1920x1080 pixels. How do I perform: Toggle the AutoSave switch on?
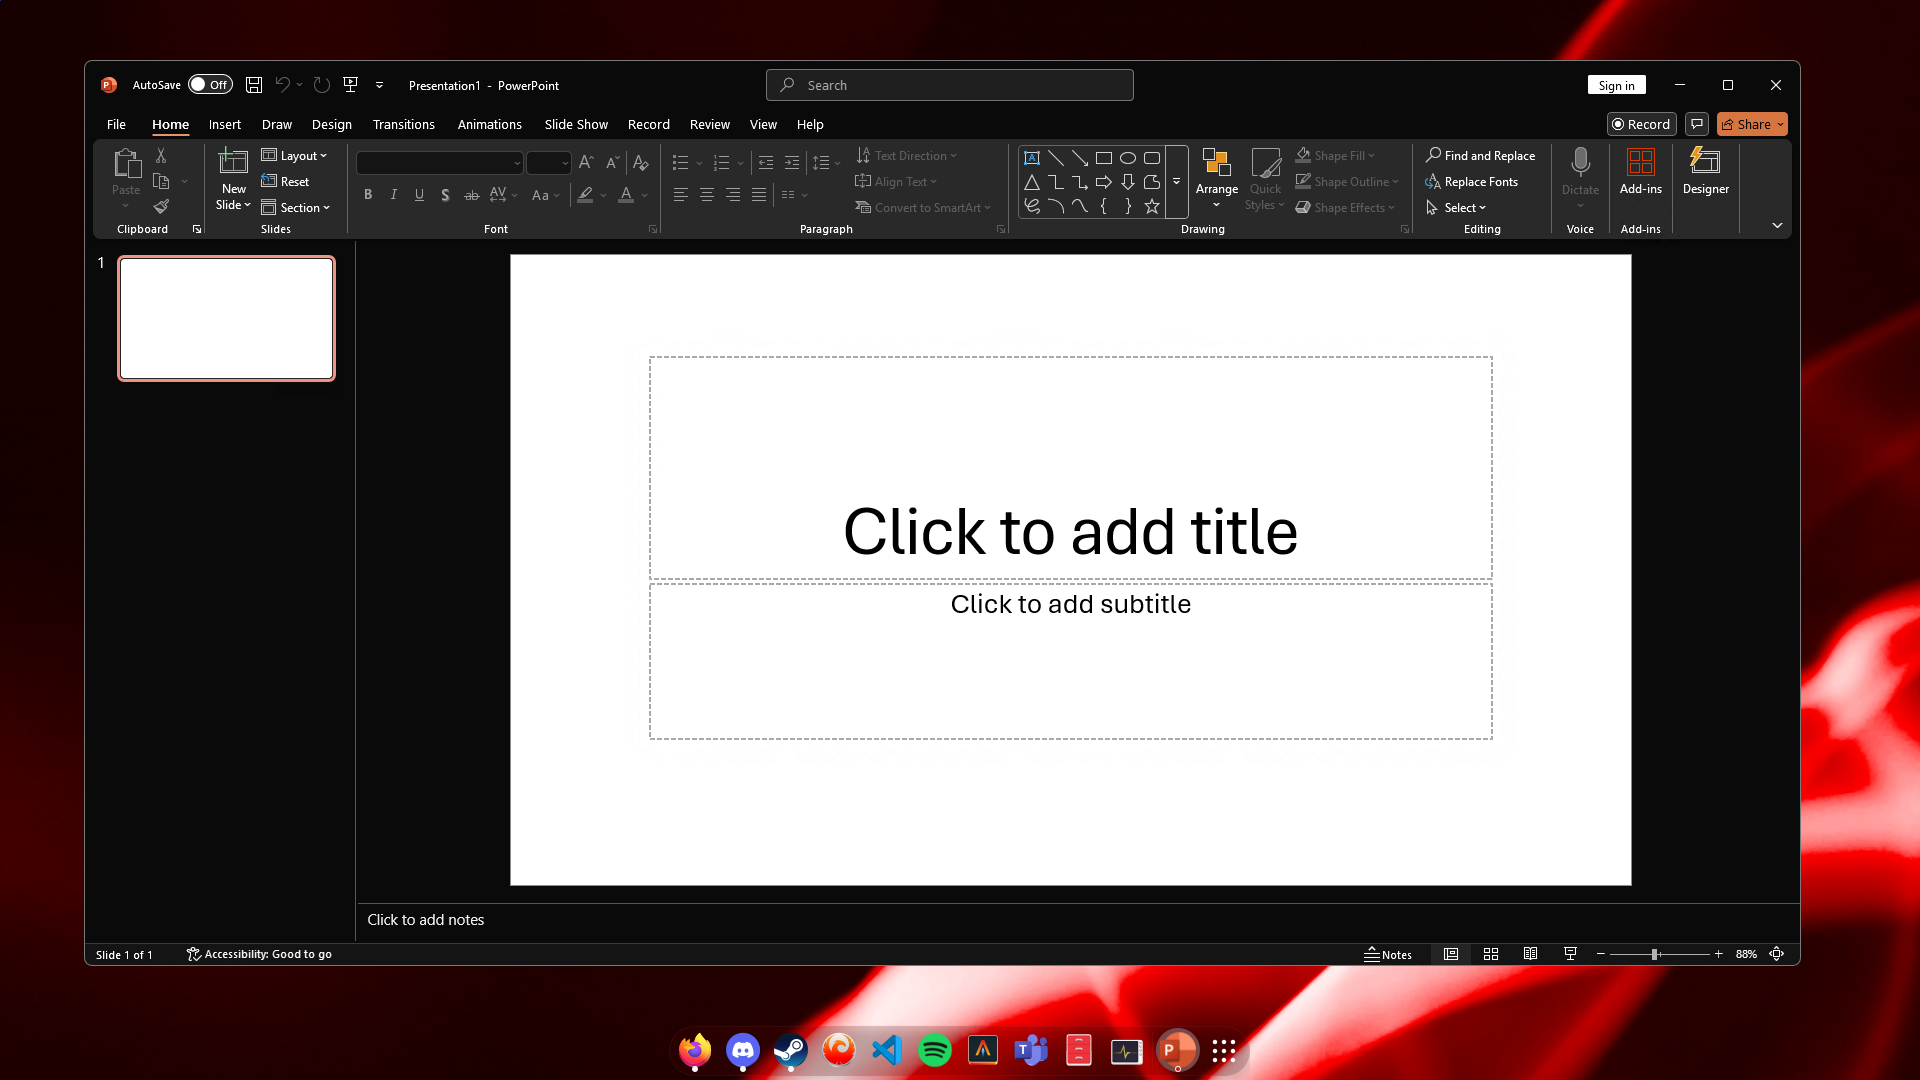210,85
